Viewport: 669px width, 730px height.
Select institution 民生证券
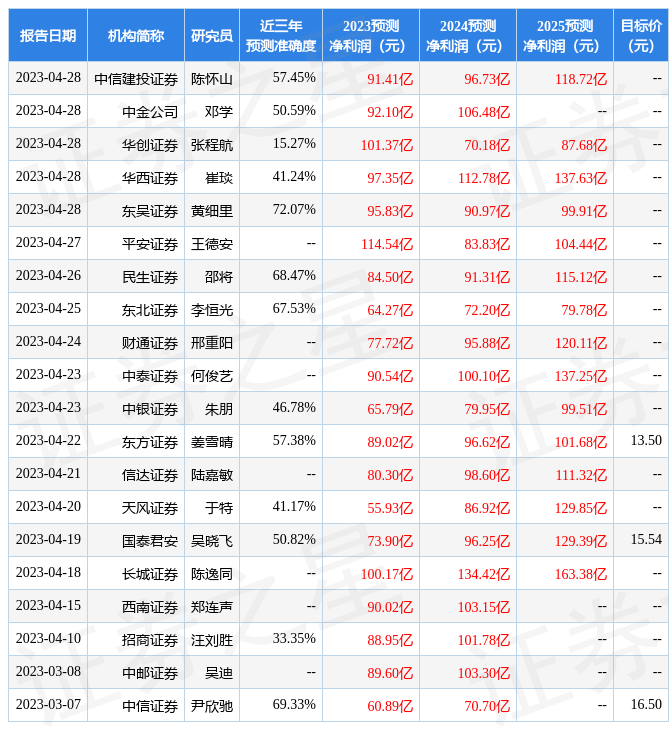150,277
